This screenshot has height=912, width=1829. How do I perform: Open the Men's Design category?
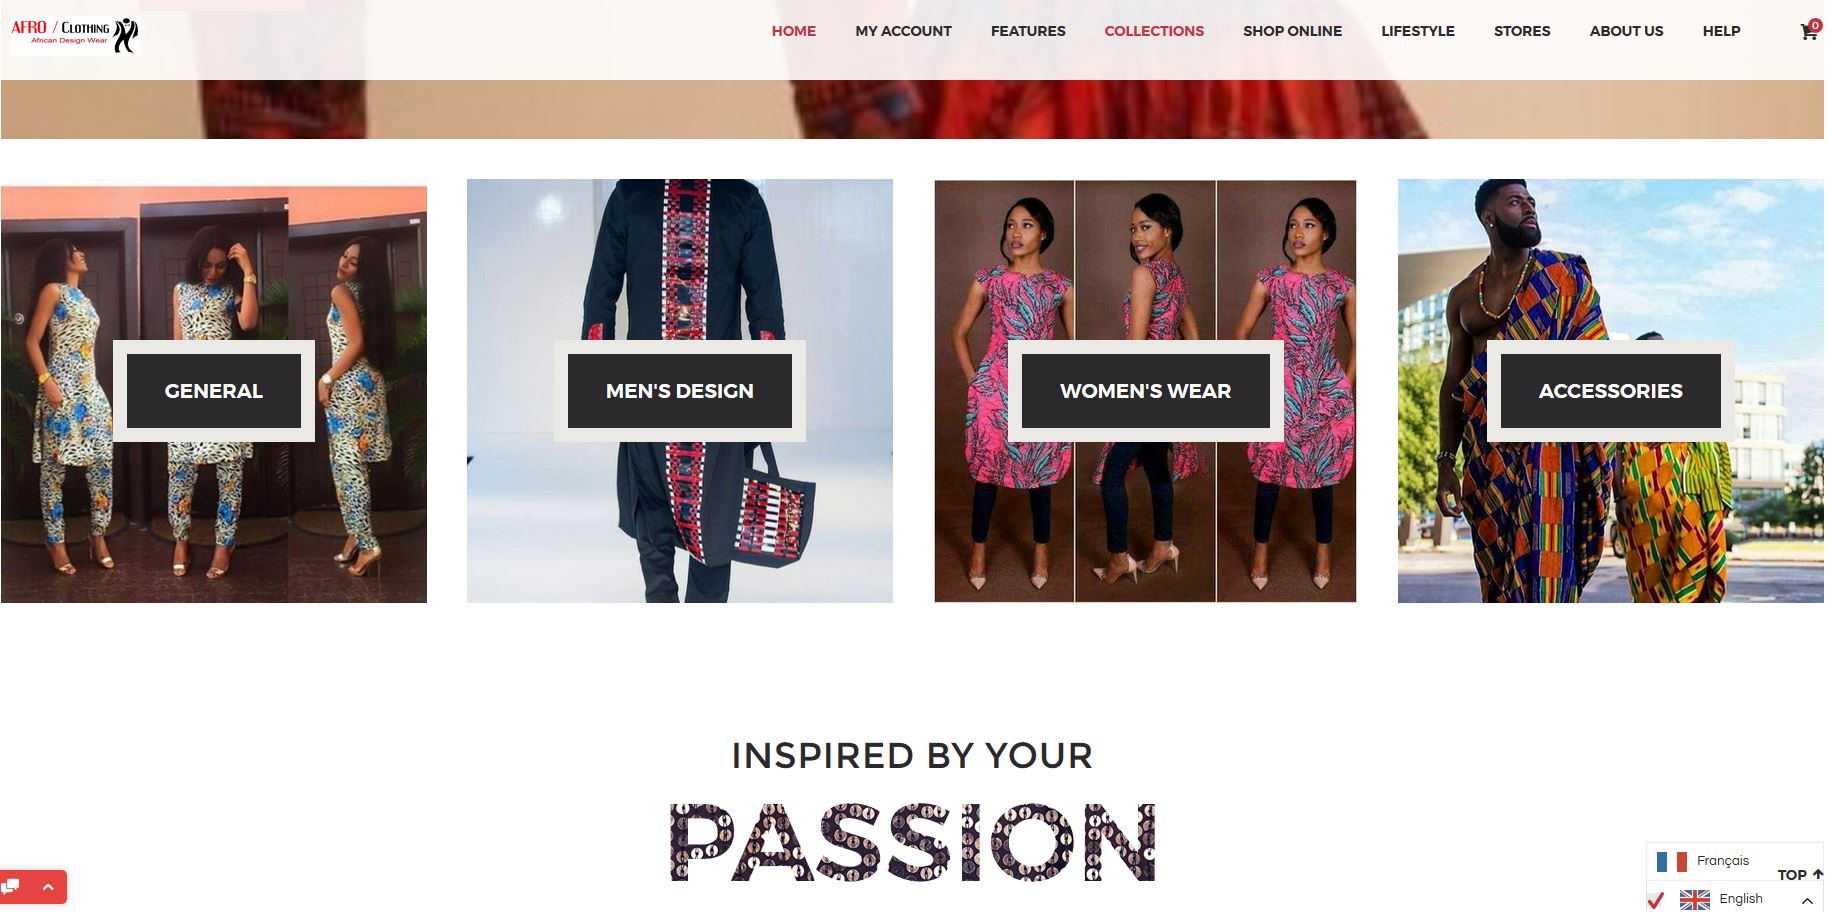(x=680, y=391)
